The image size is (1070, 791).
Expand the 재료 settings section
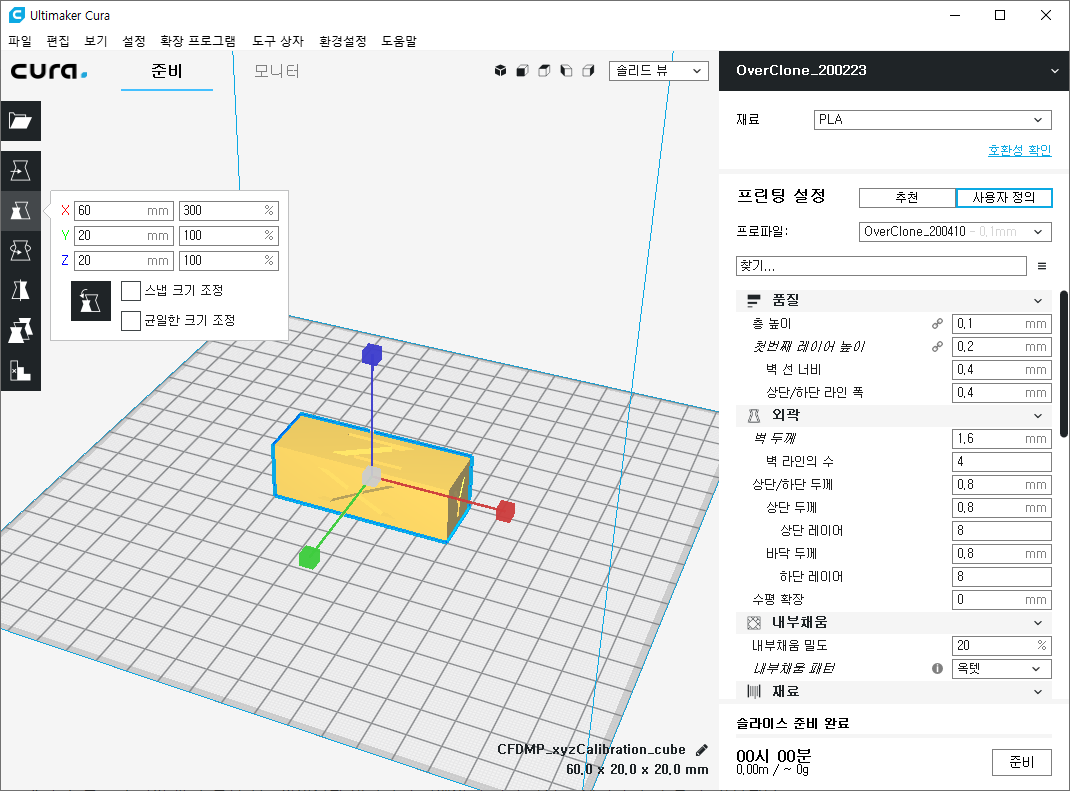pos(894,691)
